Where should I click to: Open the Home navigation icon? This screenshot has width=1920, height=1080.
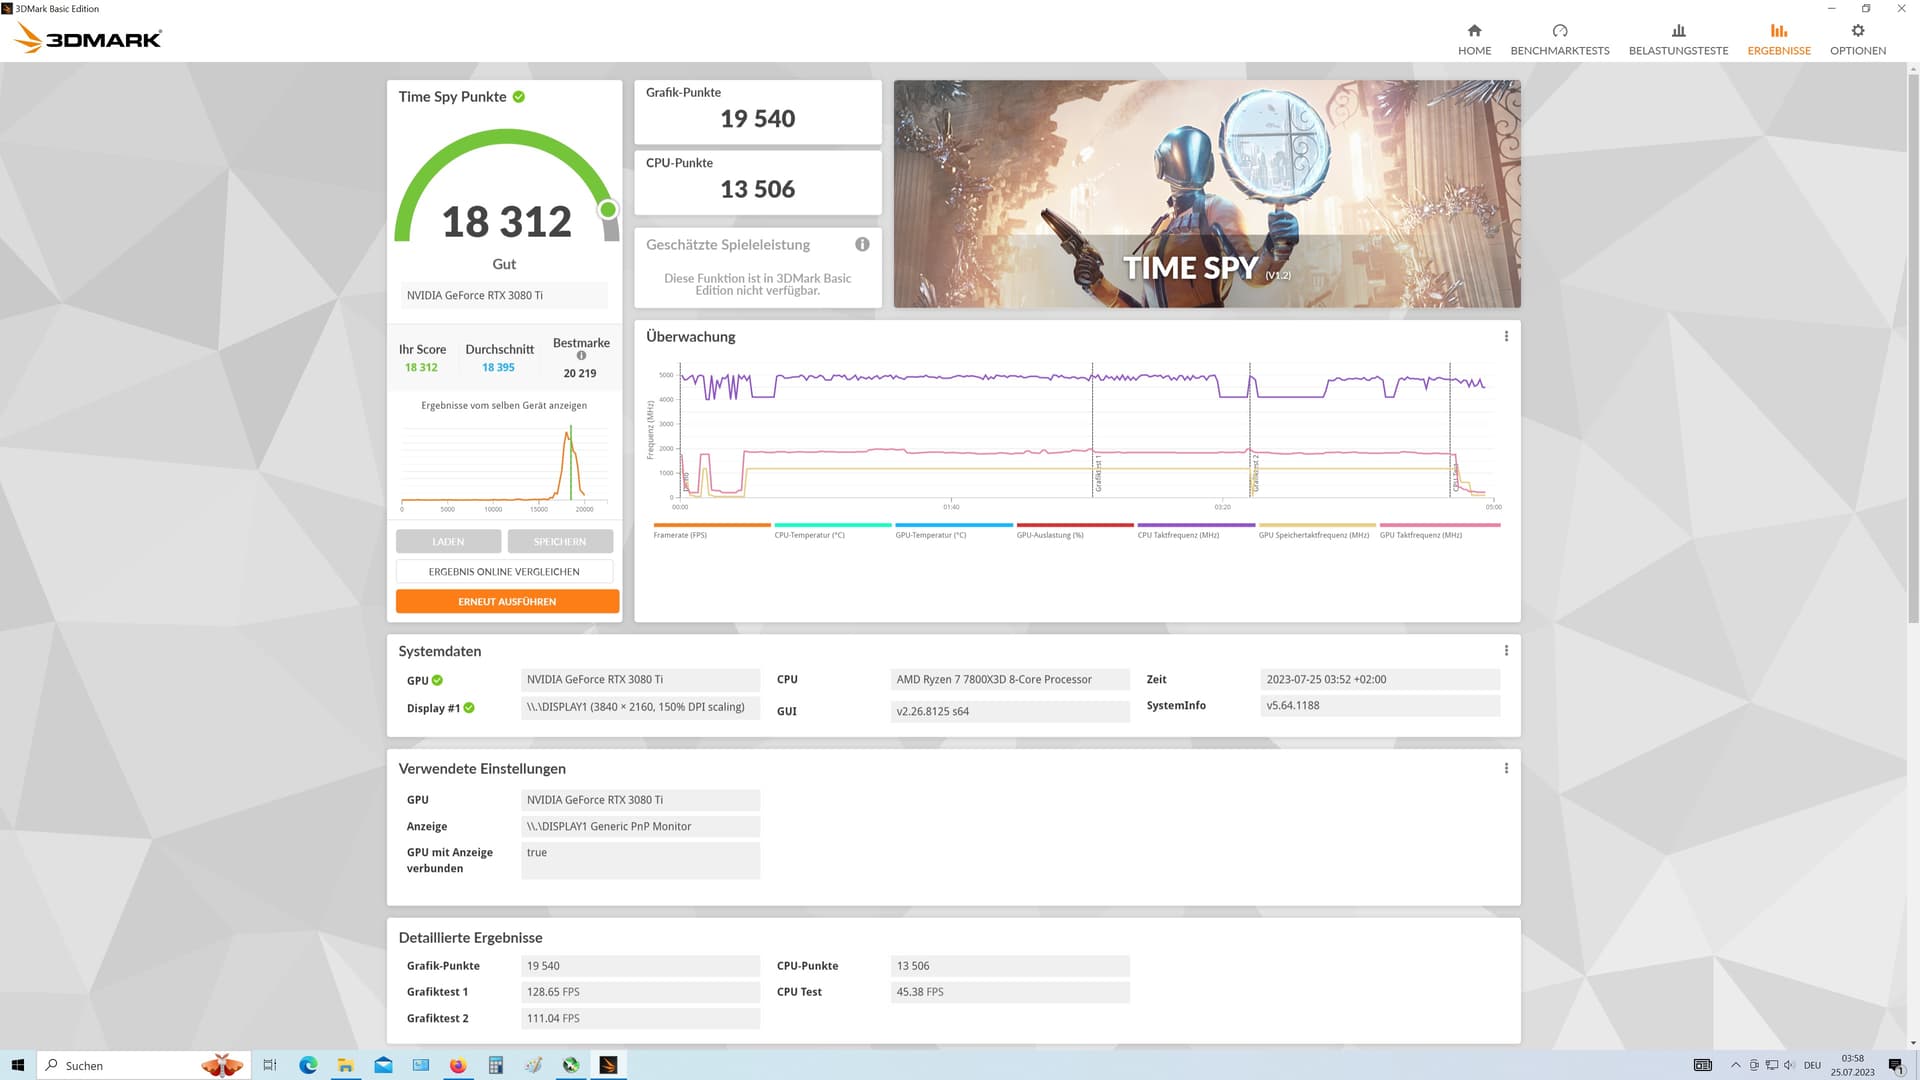[1474, 31]
